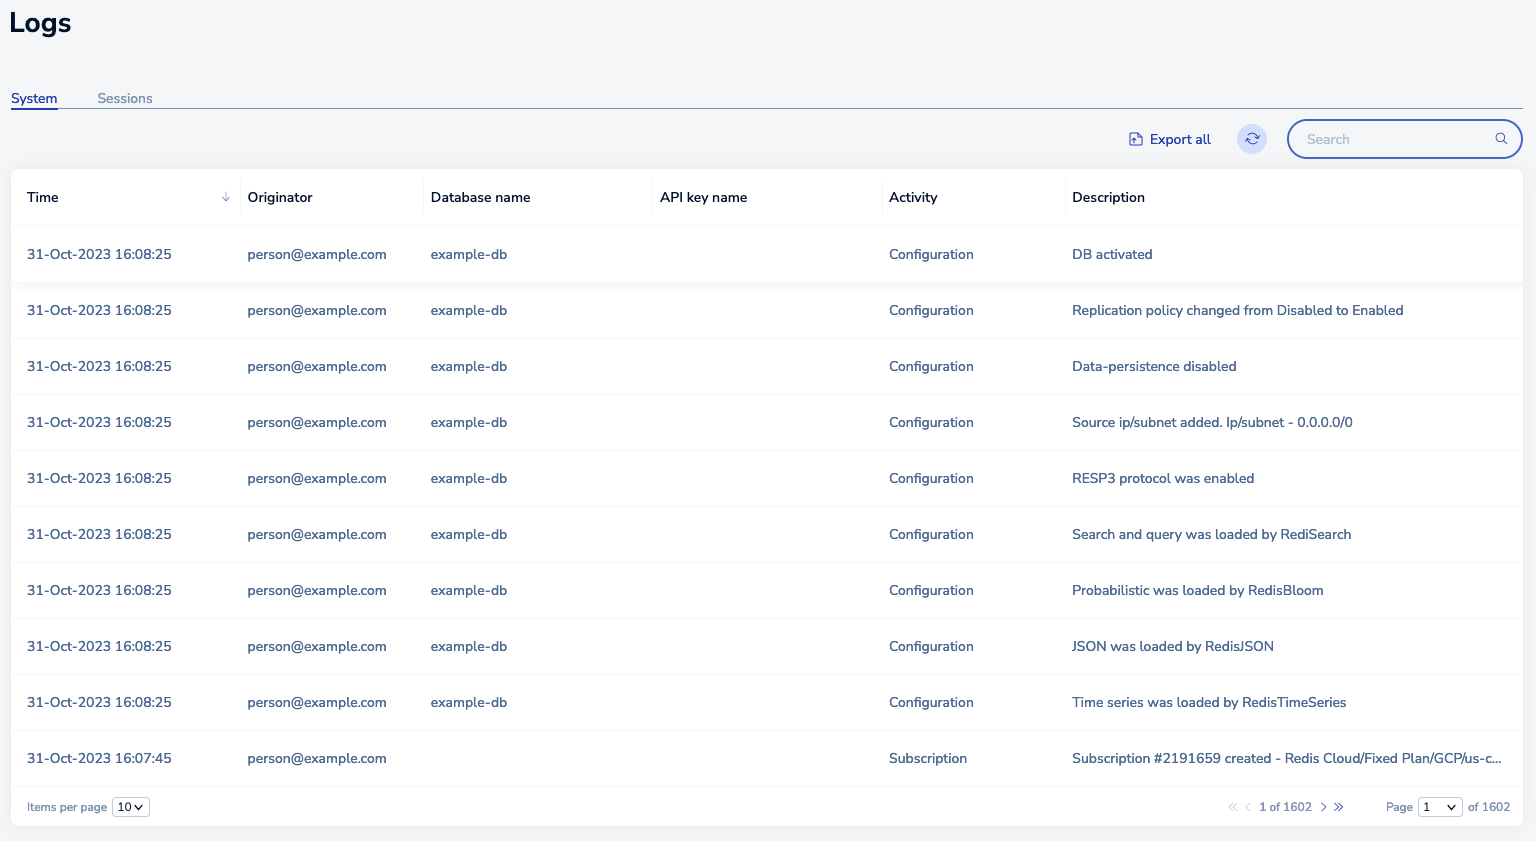
Task: Go to the previous page of logs
Action: tap(1248, 807)
